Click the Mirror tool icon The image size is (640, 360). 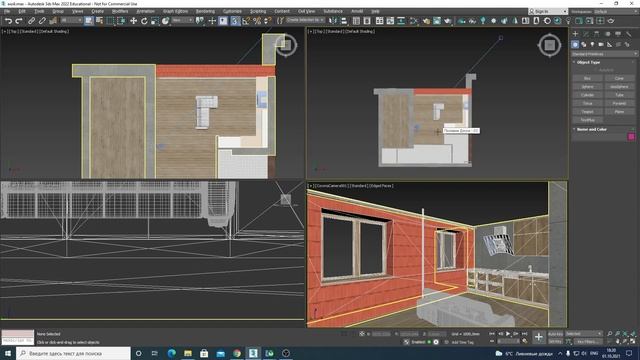click(333, 21)
